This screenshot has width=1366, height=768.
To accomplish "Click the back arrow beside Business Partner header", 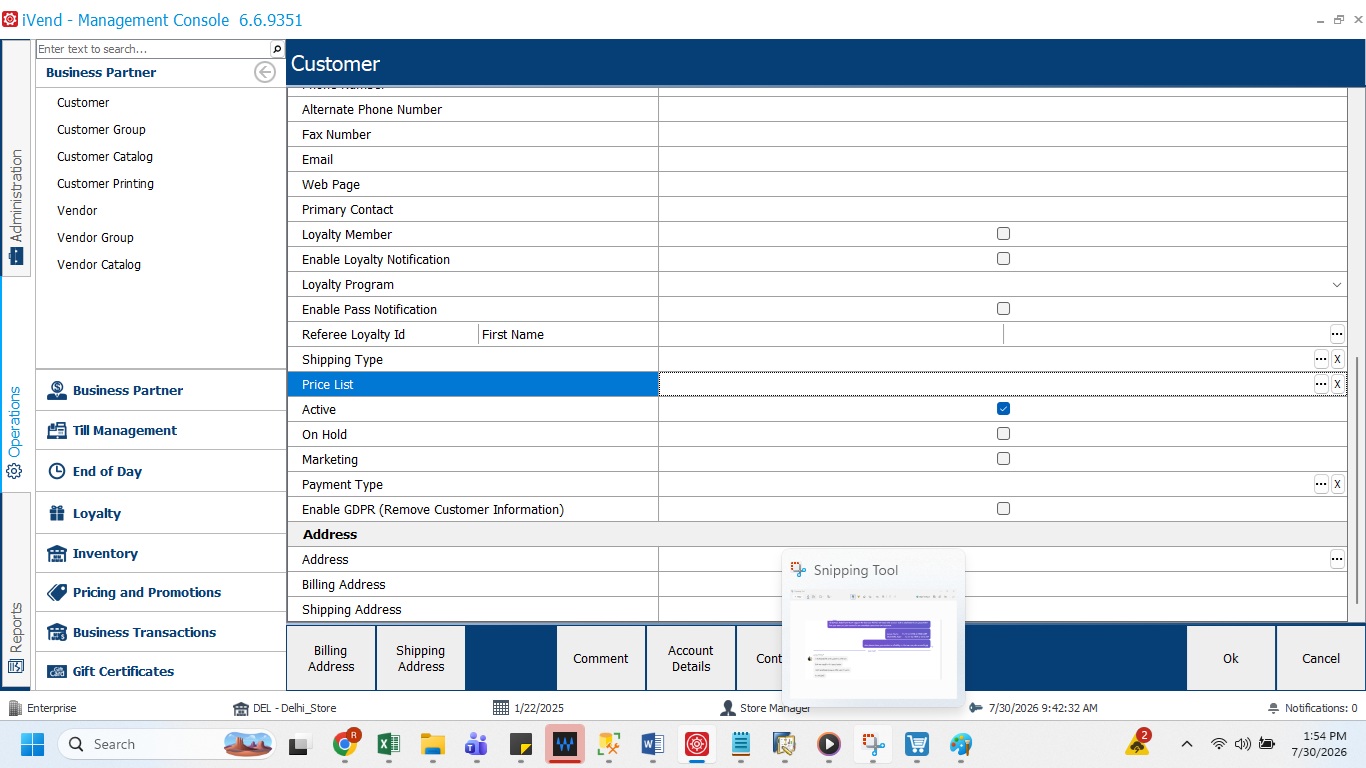I will (x=265, y=72).
